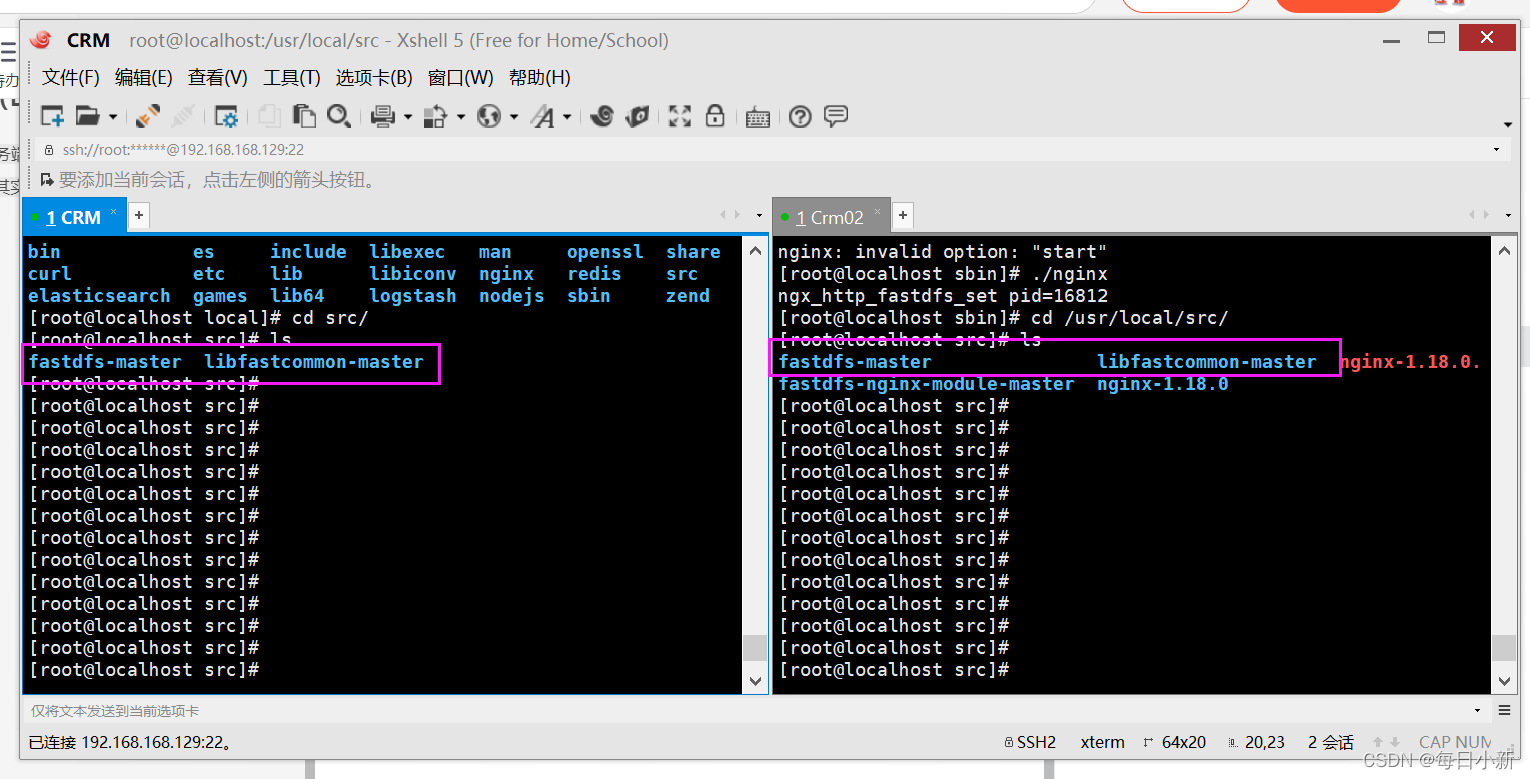Click the globe encoding icon
1530x779 pixels.
[x=489, y=116]
